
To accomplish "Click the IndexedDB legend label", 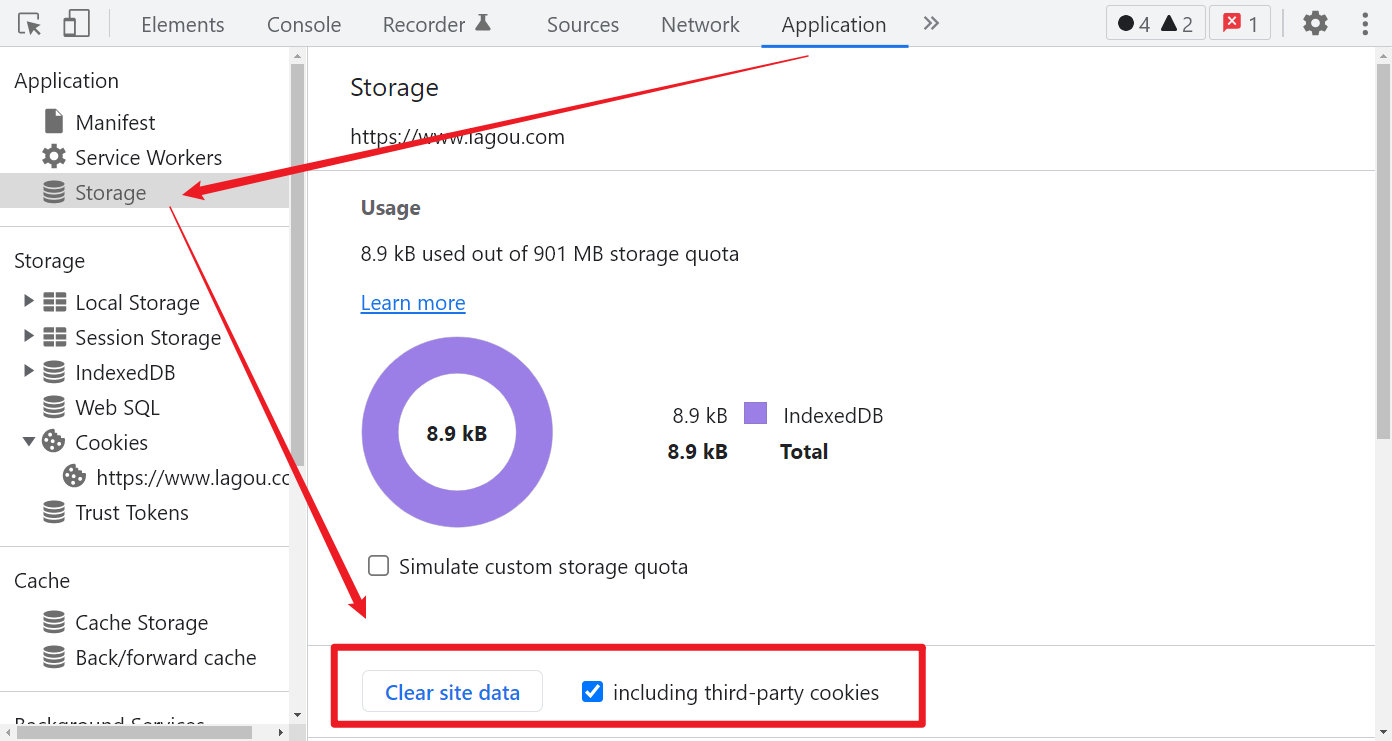I will click(x=833, y=415).
